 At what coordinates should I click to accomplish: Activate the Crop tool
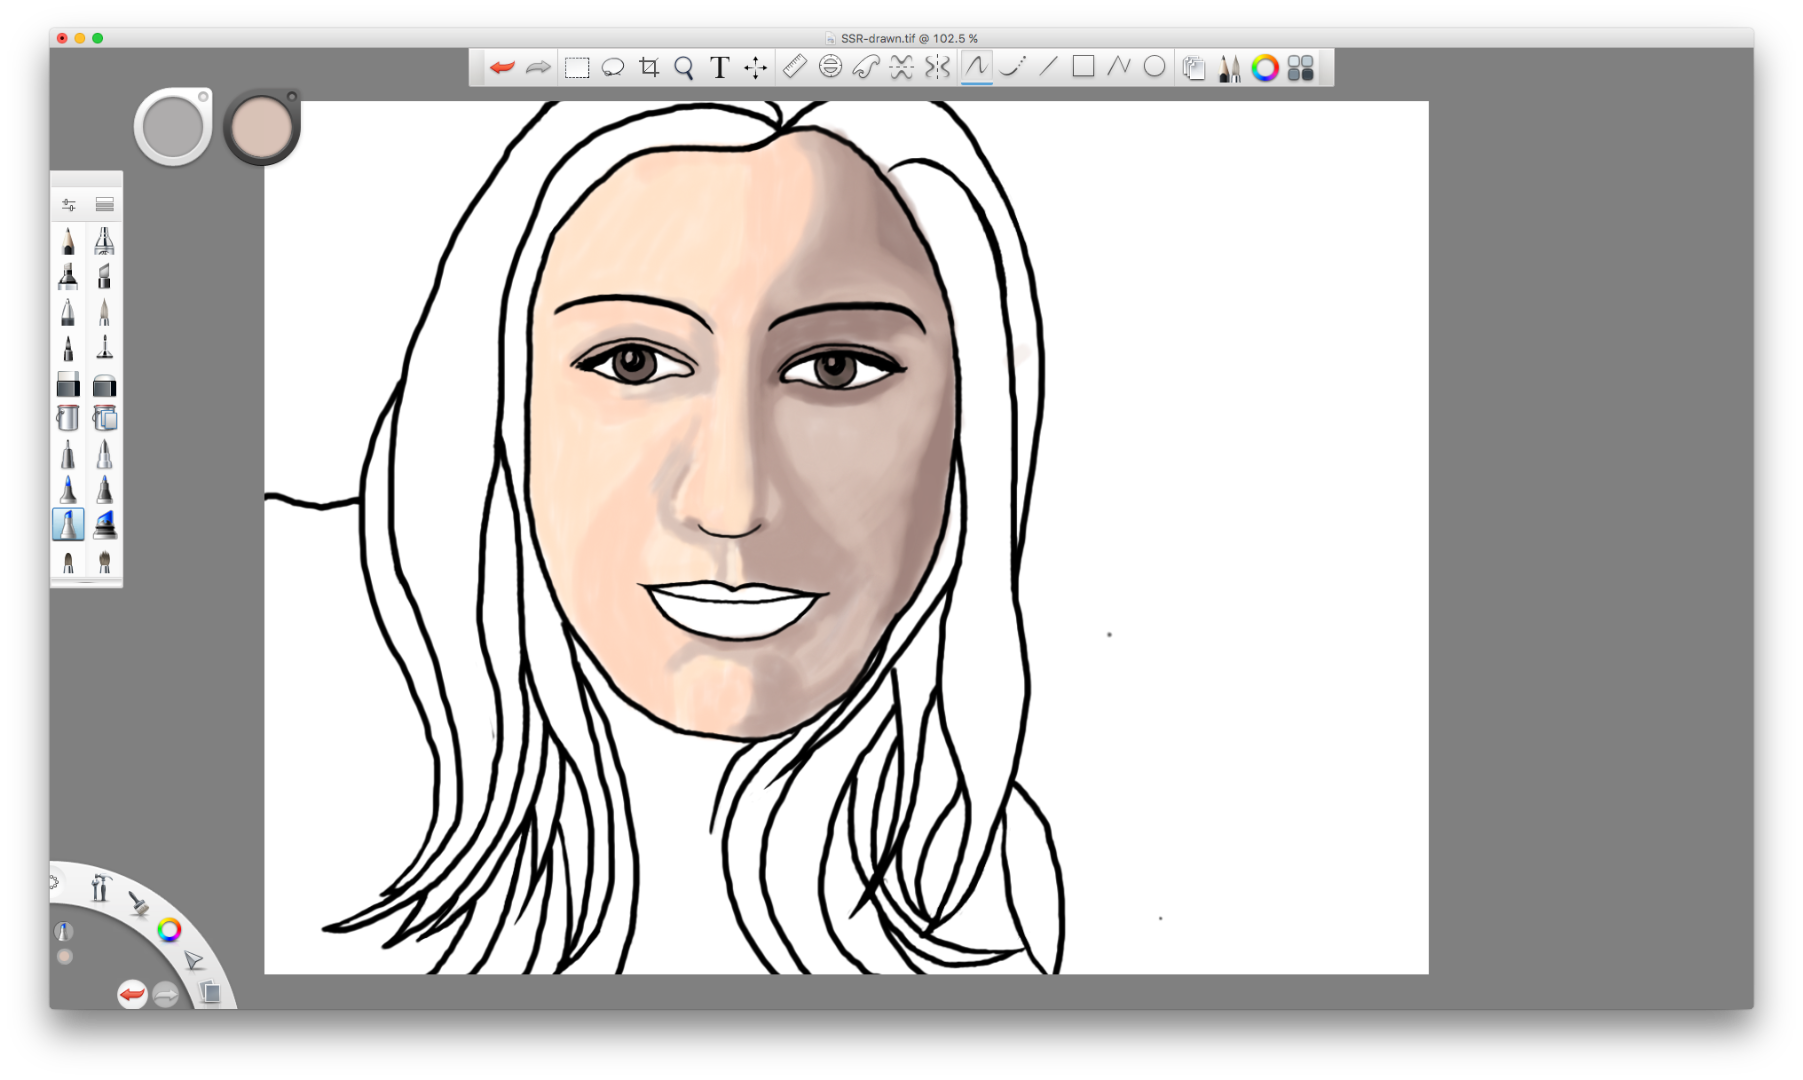click(x=649, y=68)
